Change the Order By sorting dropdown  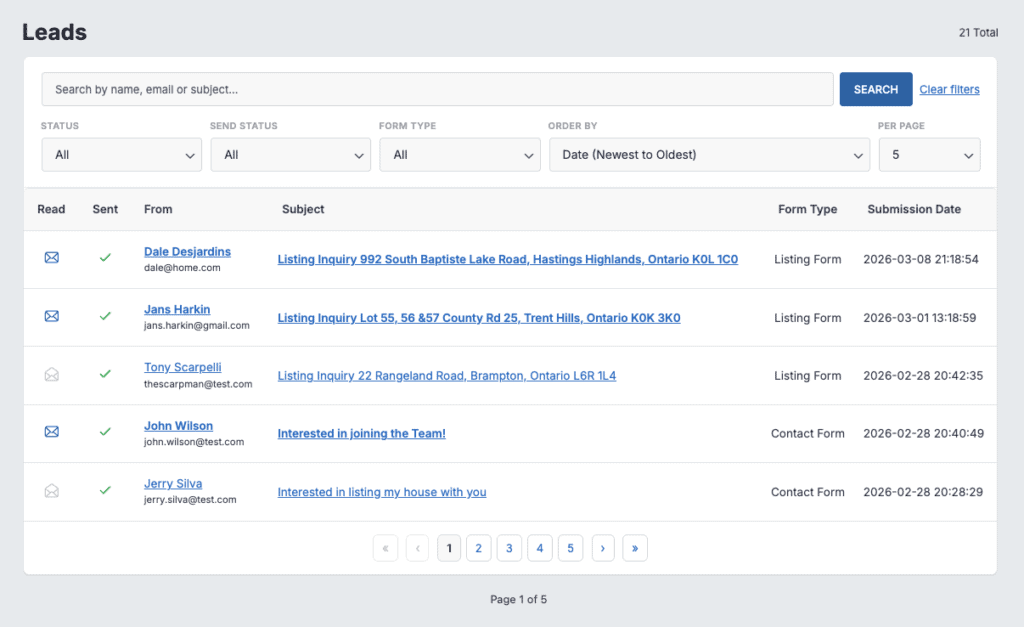(708, 155)
